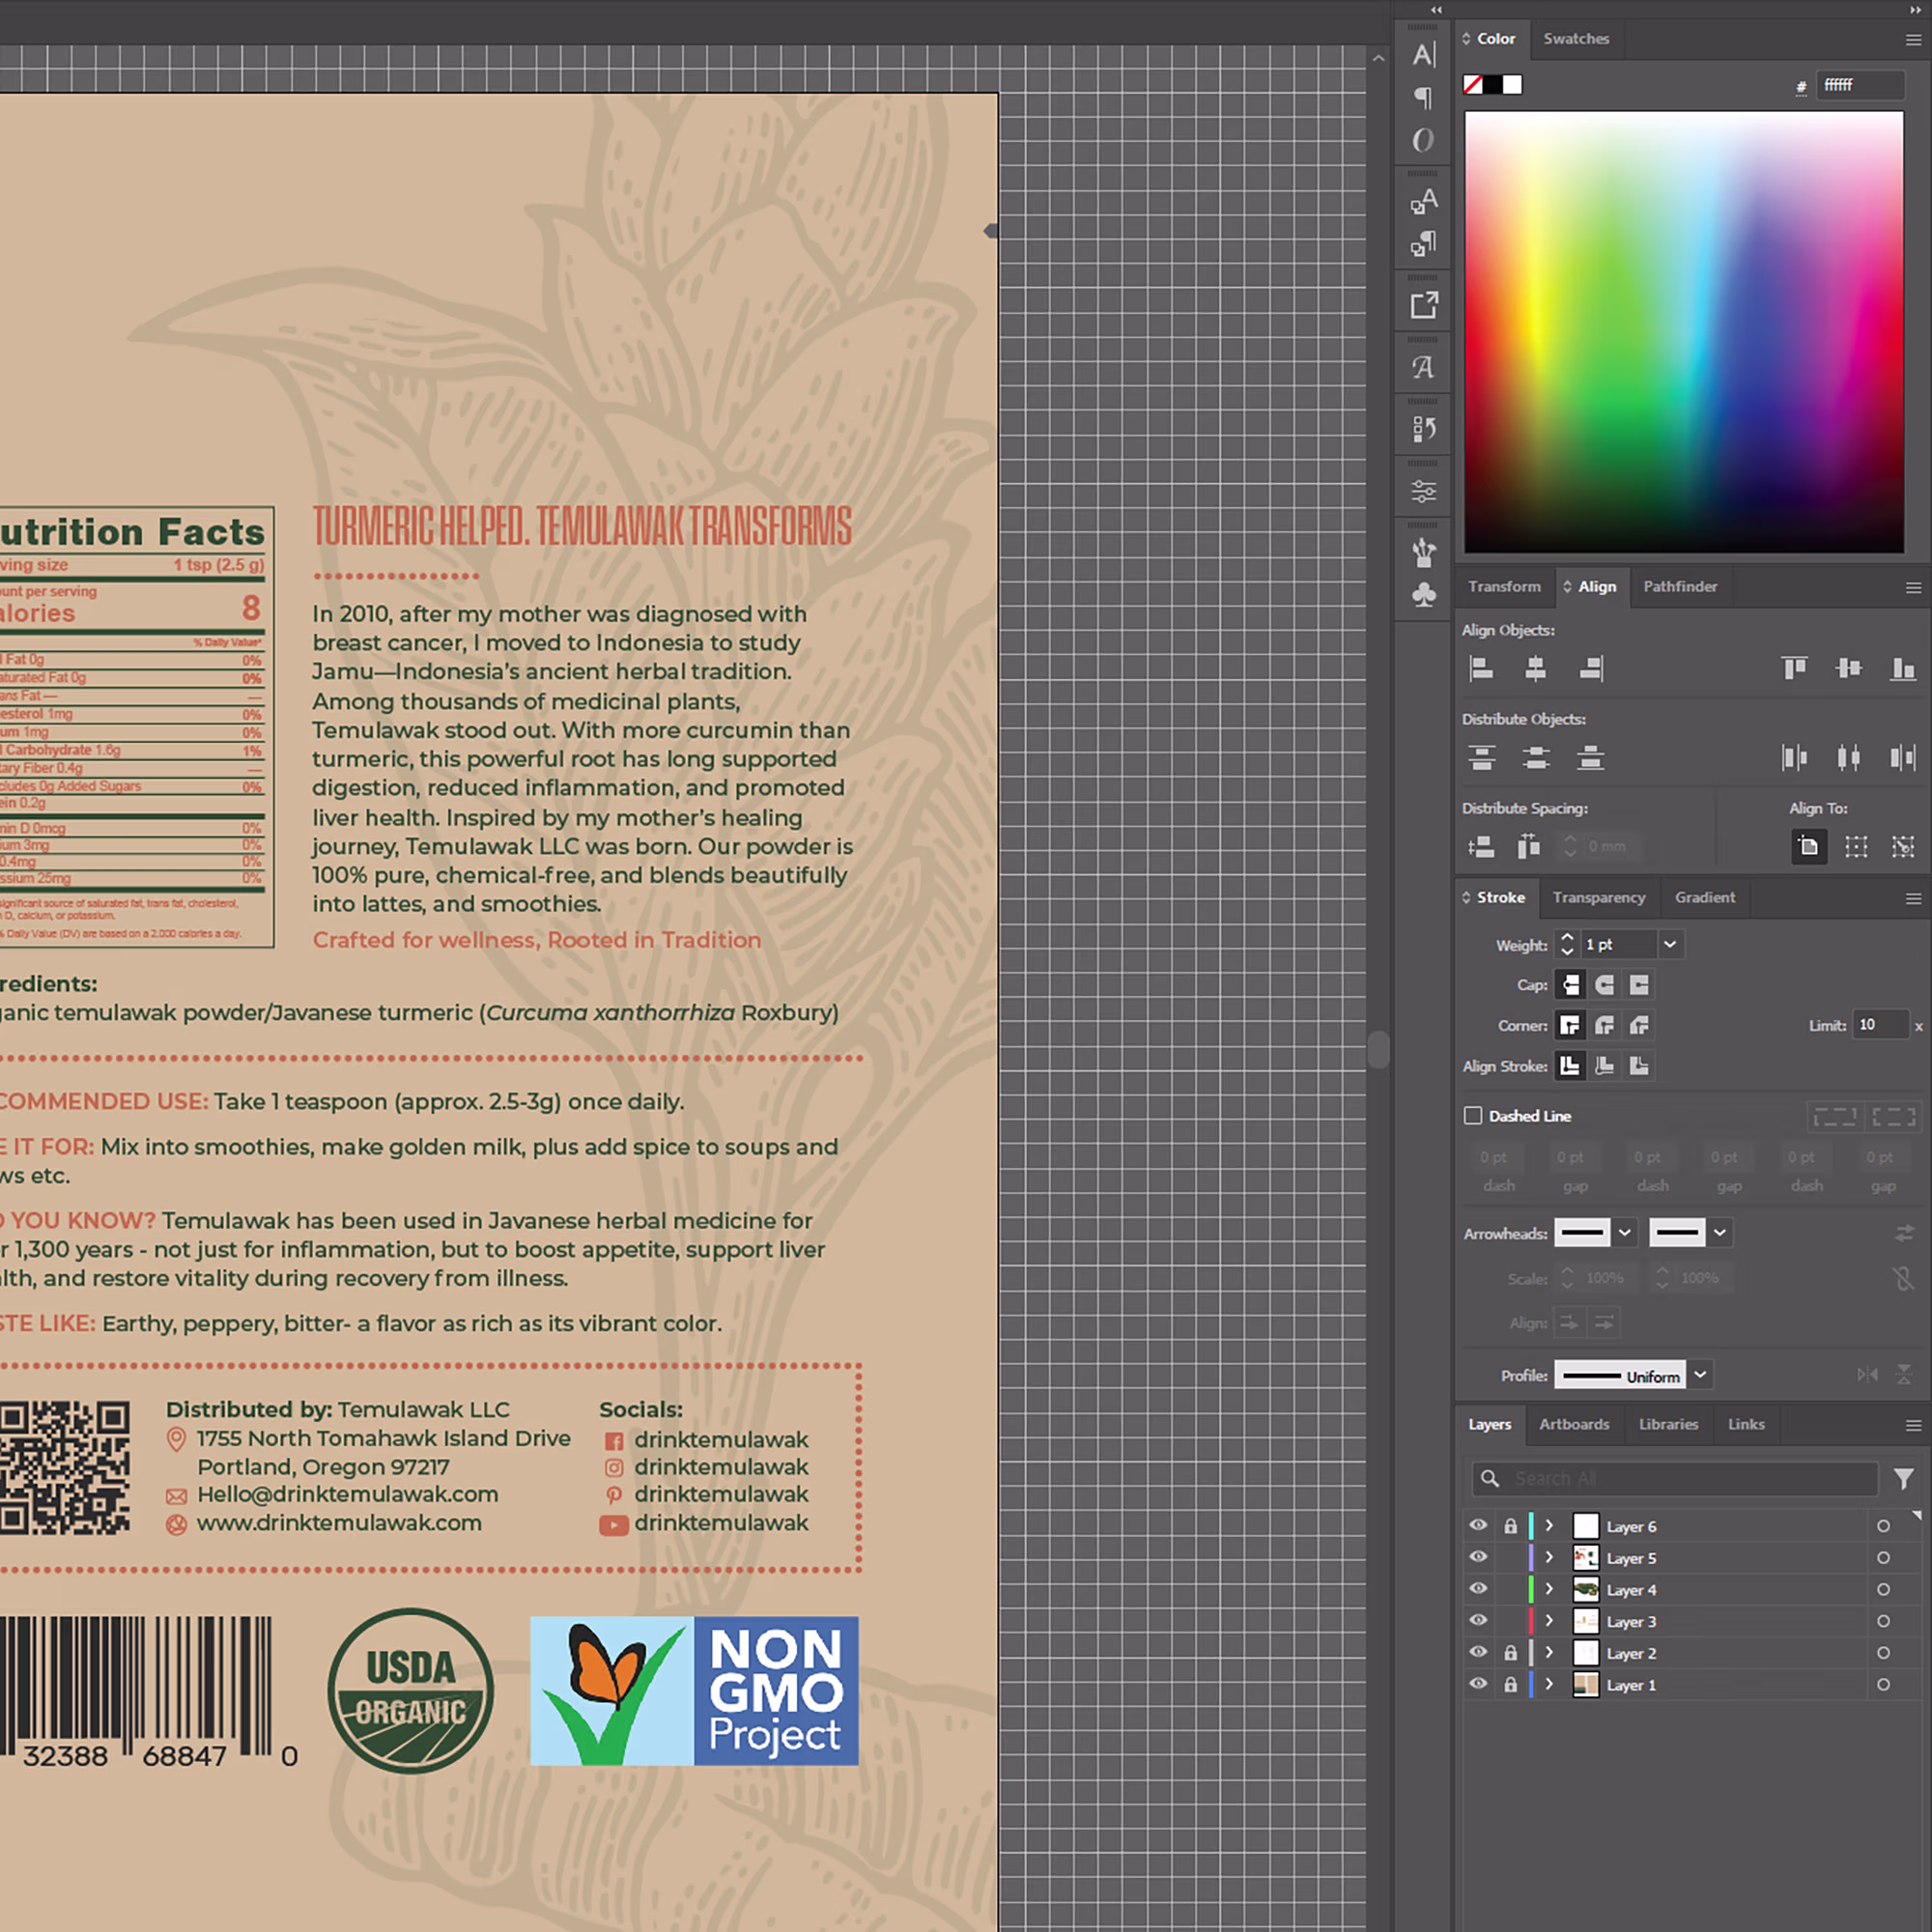1932x1932 pixels.
Task: Click the layers filter funnel icon
Action: pos(1903,1478)
